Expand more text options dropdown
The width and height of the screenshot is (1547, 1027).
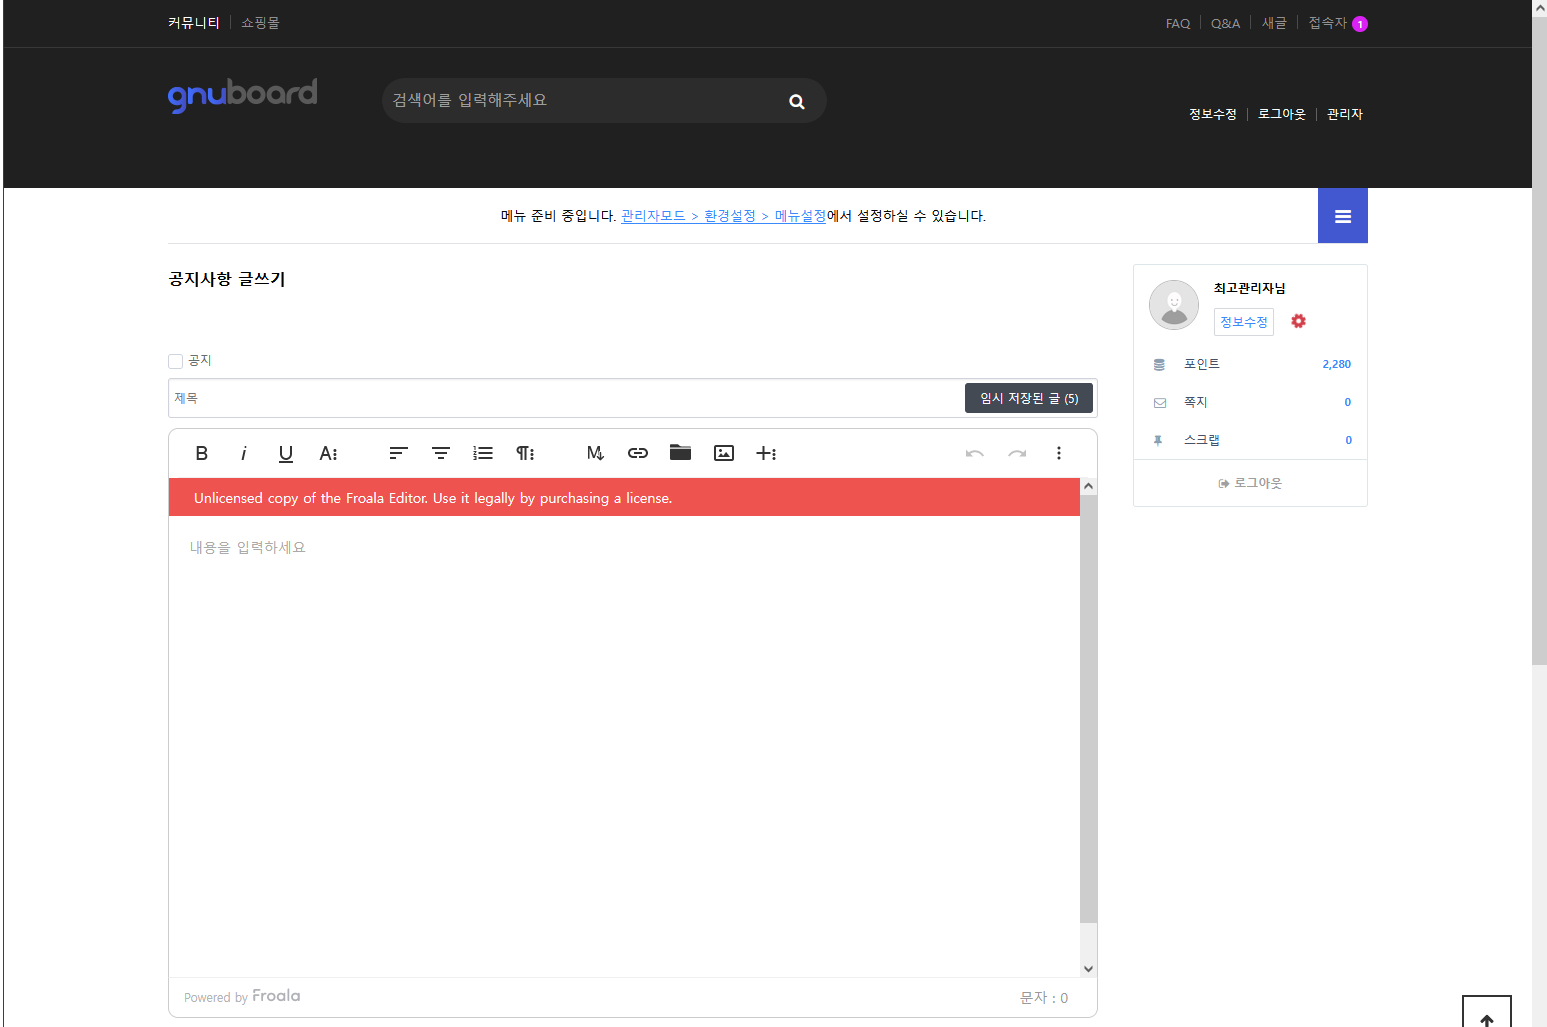point(328,453)
